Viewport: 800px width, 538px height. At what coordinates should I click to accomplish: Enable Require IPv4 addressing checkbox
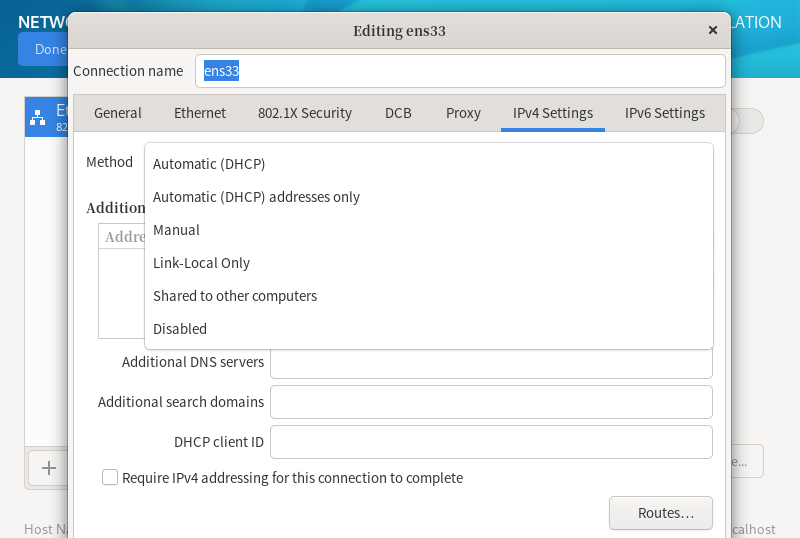click(x=110, y=478)
